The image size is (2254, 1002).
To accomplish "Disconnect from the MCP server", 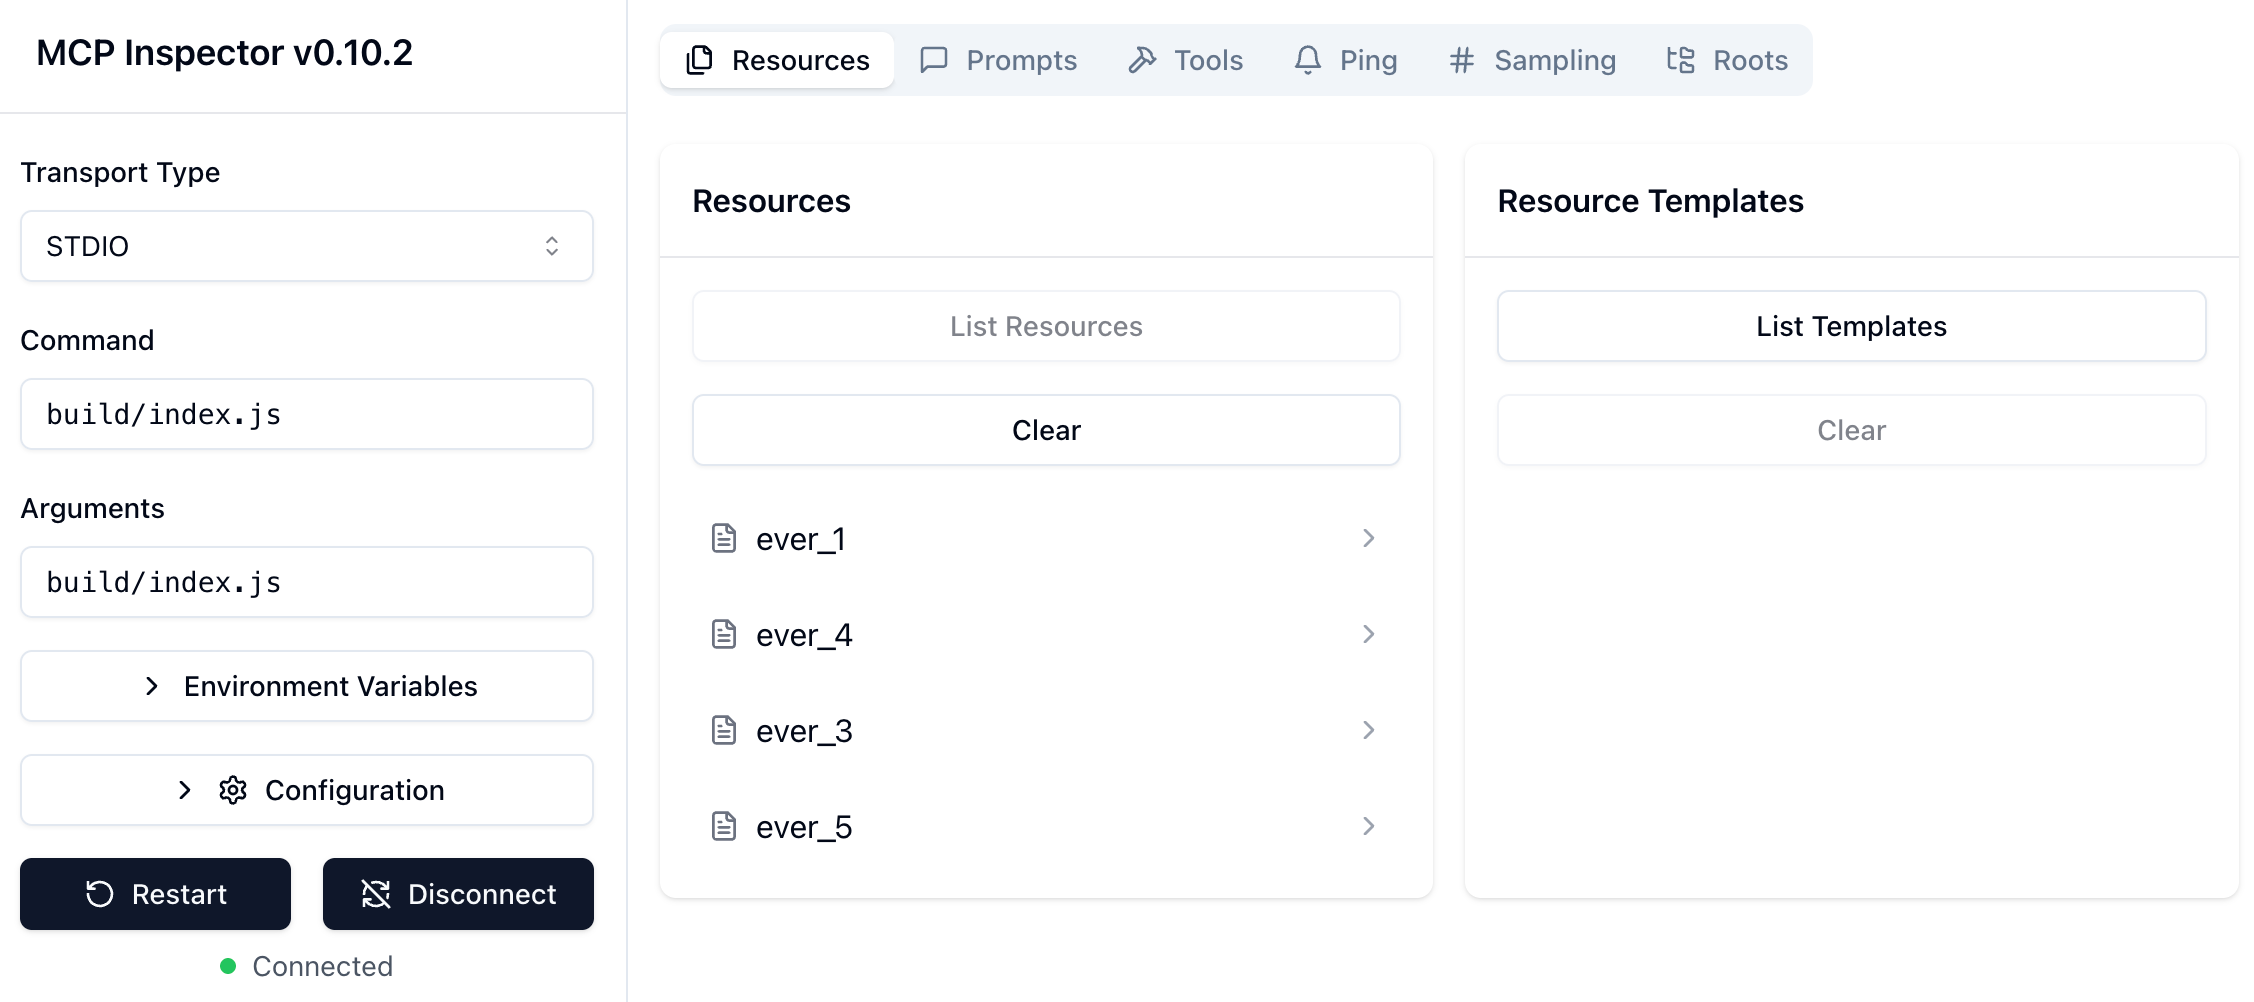I will (458, 894).
